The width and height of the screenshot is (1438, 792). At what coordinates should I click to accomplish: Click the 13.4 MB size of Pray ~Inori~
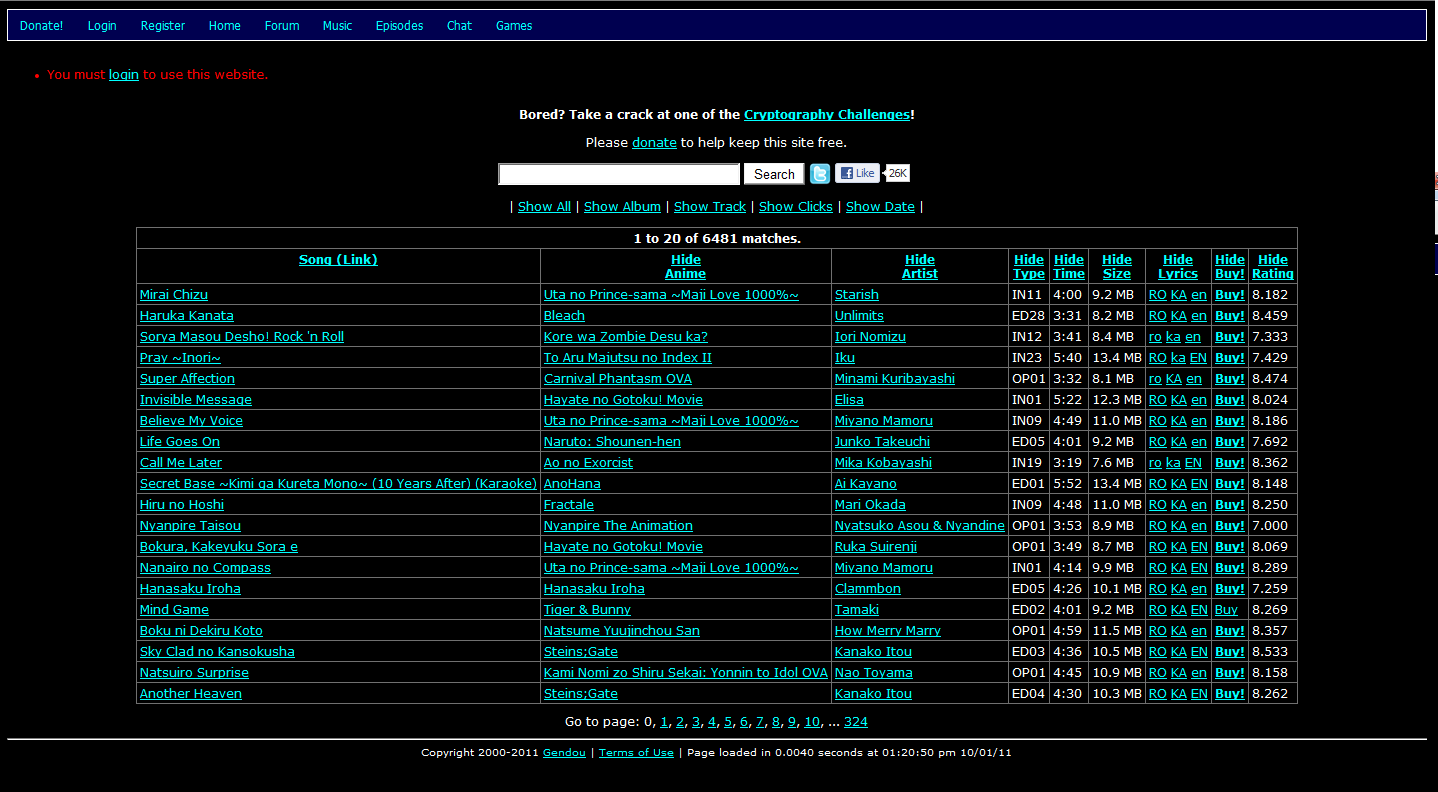1117,358
